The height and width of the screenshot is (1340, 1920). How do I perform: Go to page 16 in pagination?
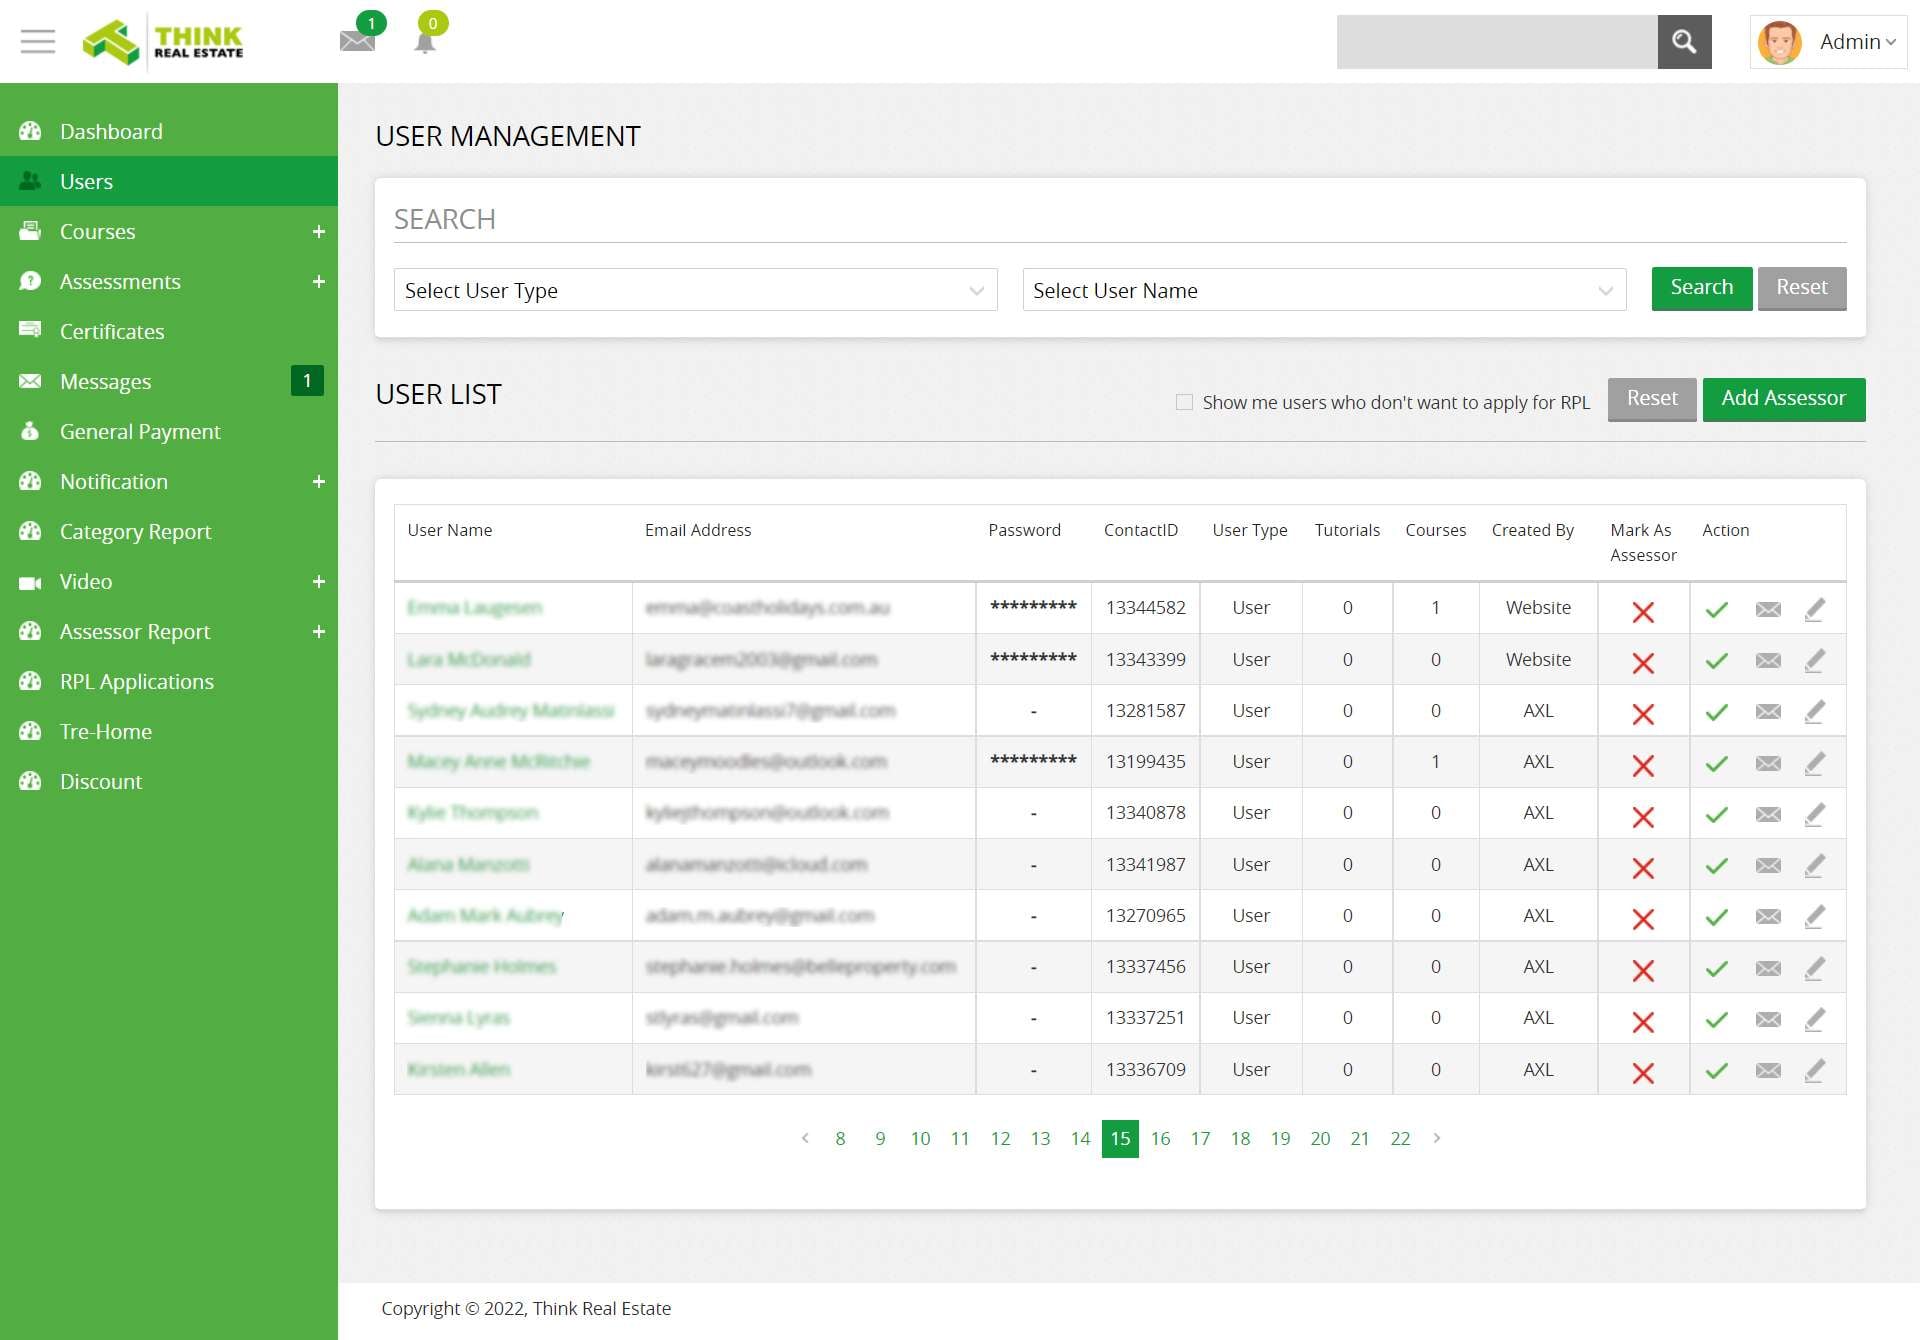click(1160, 1138)
